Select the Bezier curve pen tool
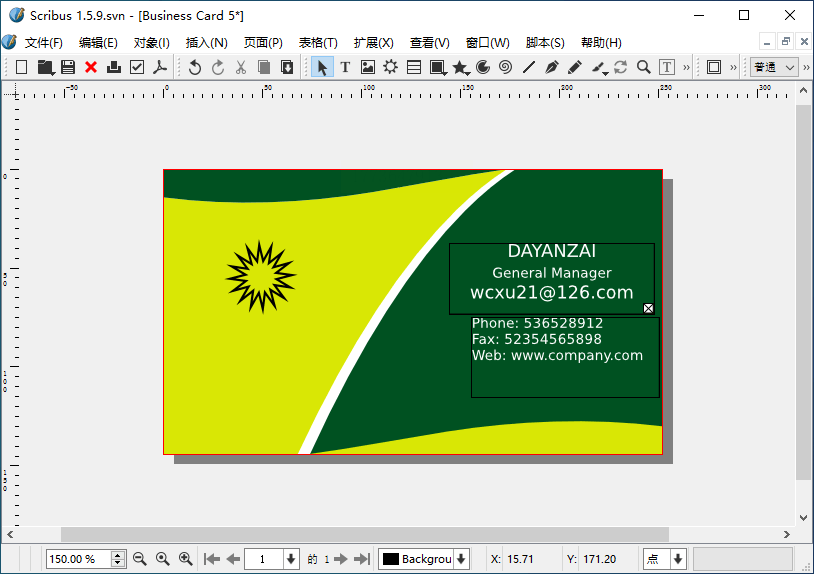Screen dimensions: 814x574 coord(551,67)
